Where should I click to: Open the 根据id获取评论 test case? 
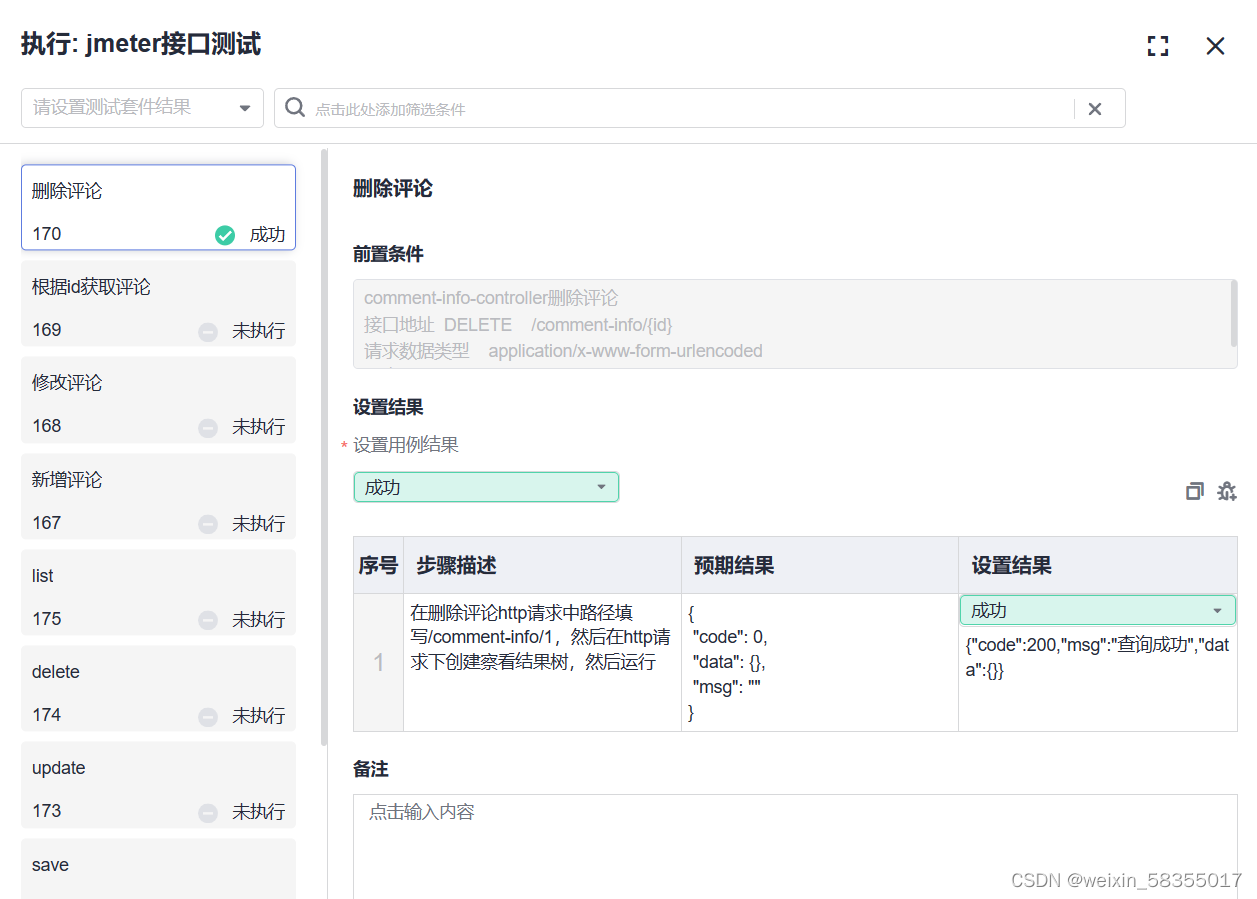158,303
